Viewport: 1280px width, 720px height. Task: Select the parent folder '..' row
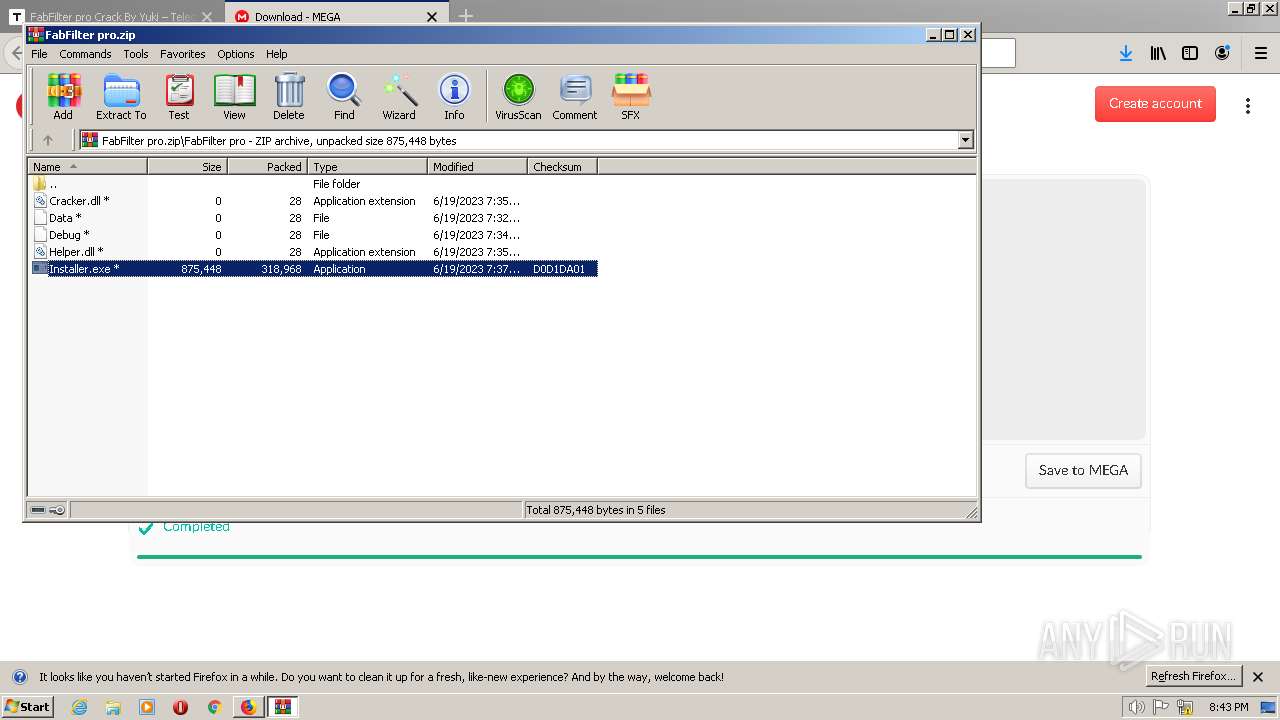point(313,184)
